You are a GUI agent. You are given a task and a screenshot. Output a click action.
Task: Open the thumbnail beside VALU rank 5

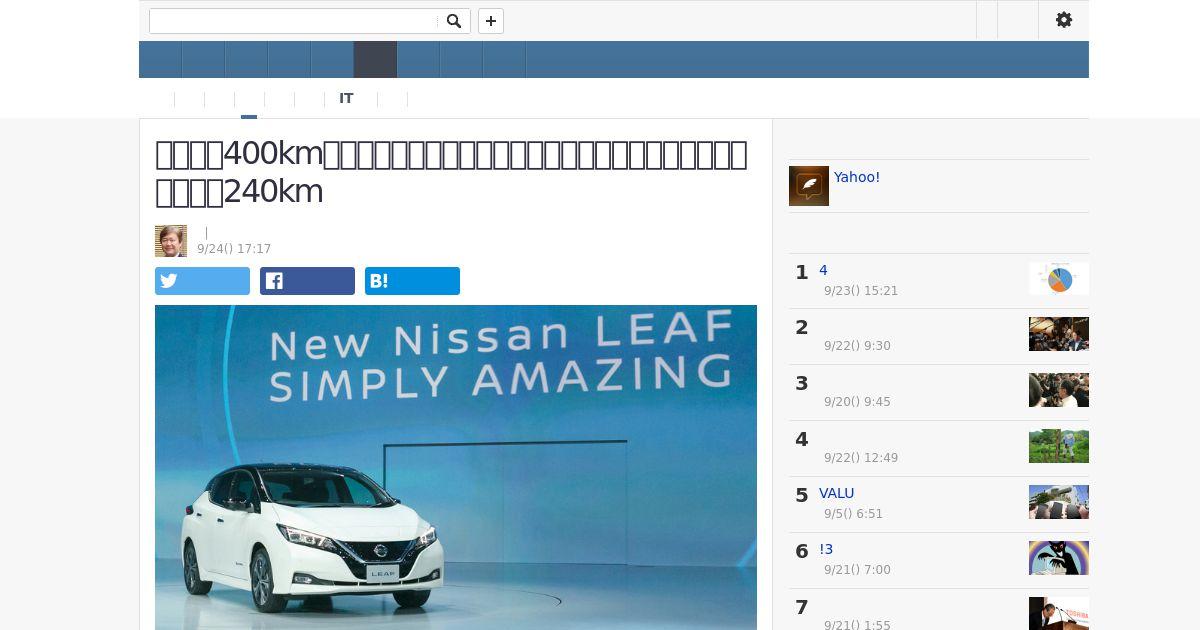click(x=1059, y=502)
